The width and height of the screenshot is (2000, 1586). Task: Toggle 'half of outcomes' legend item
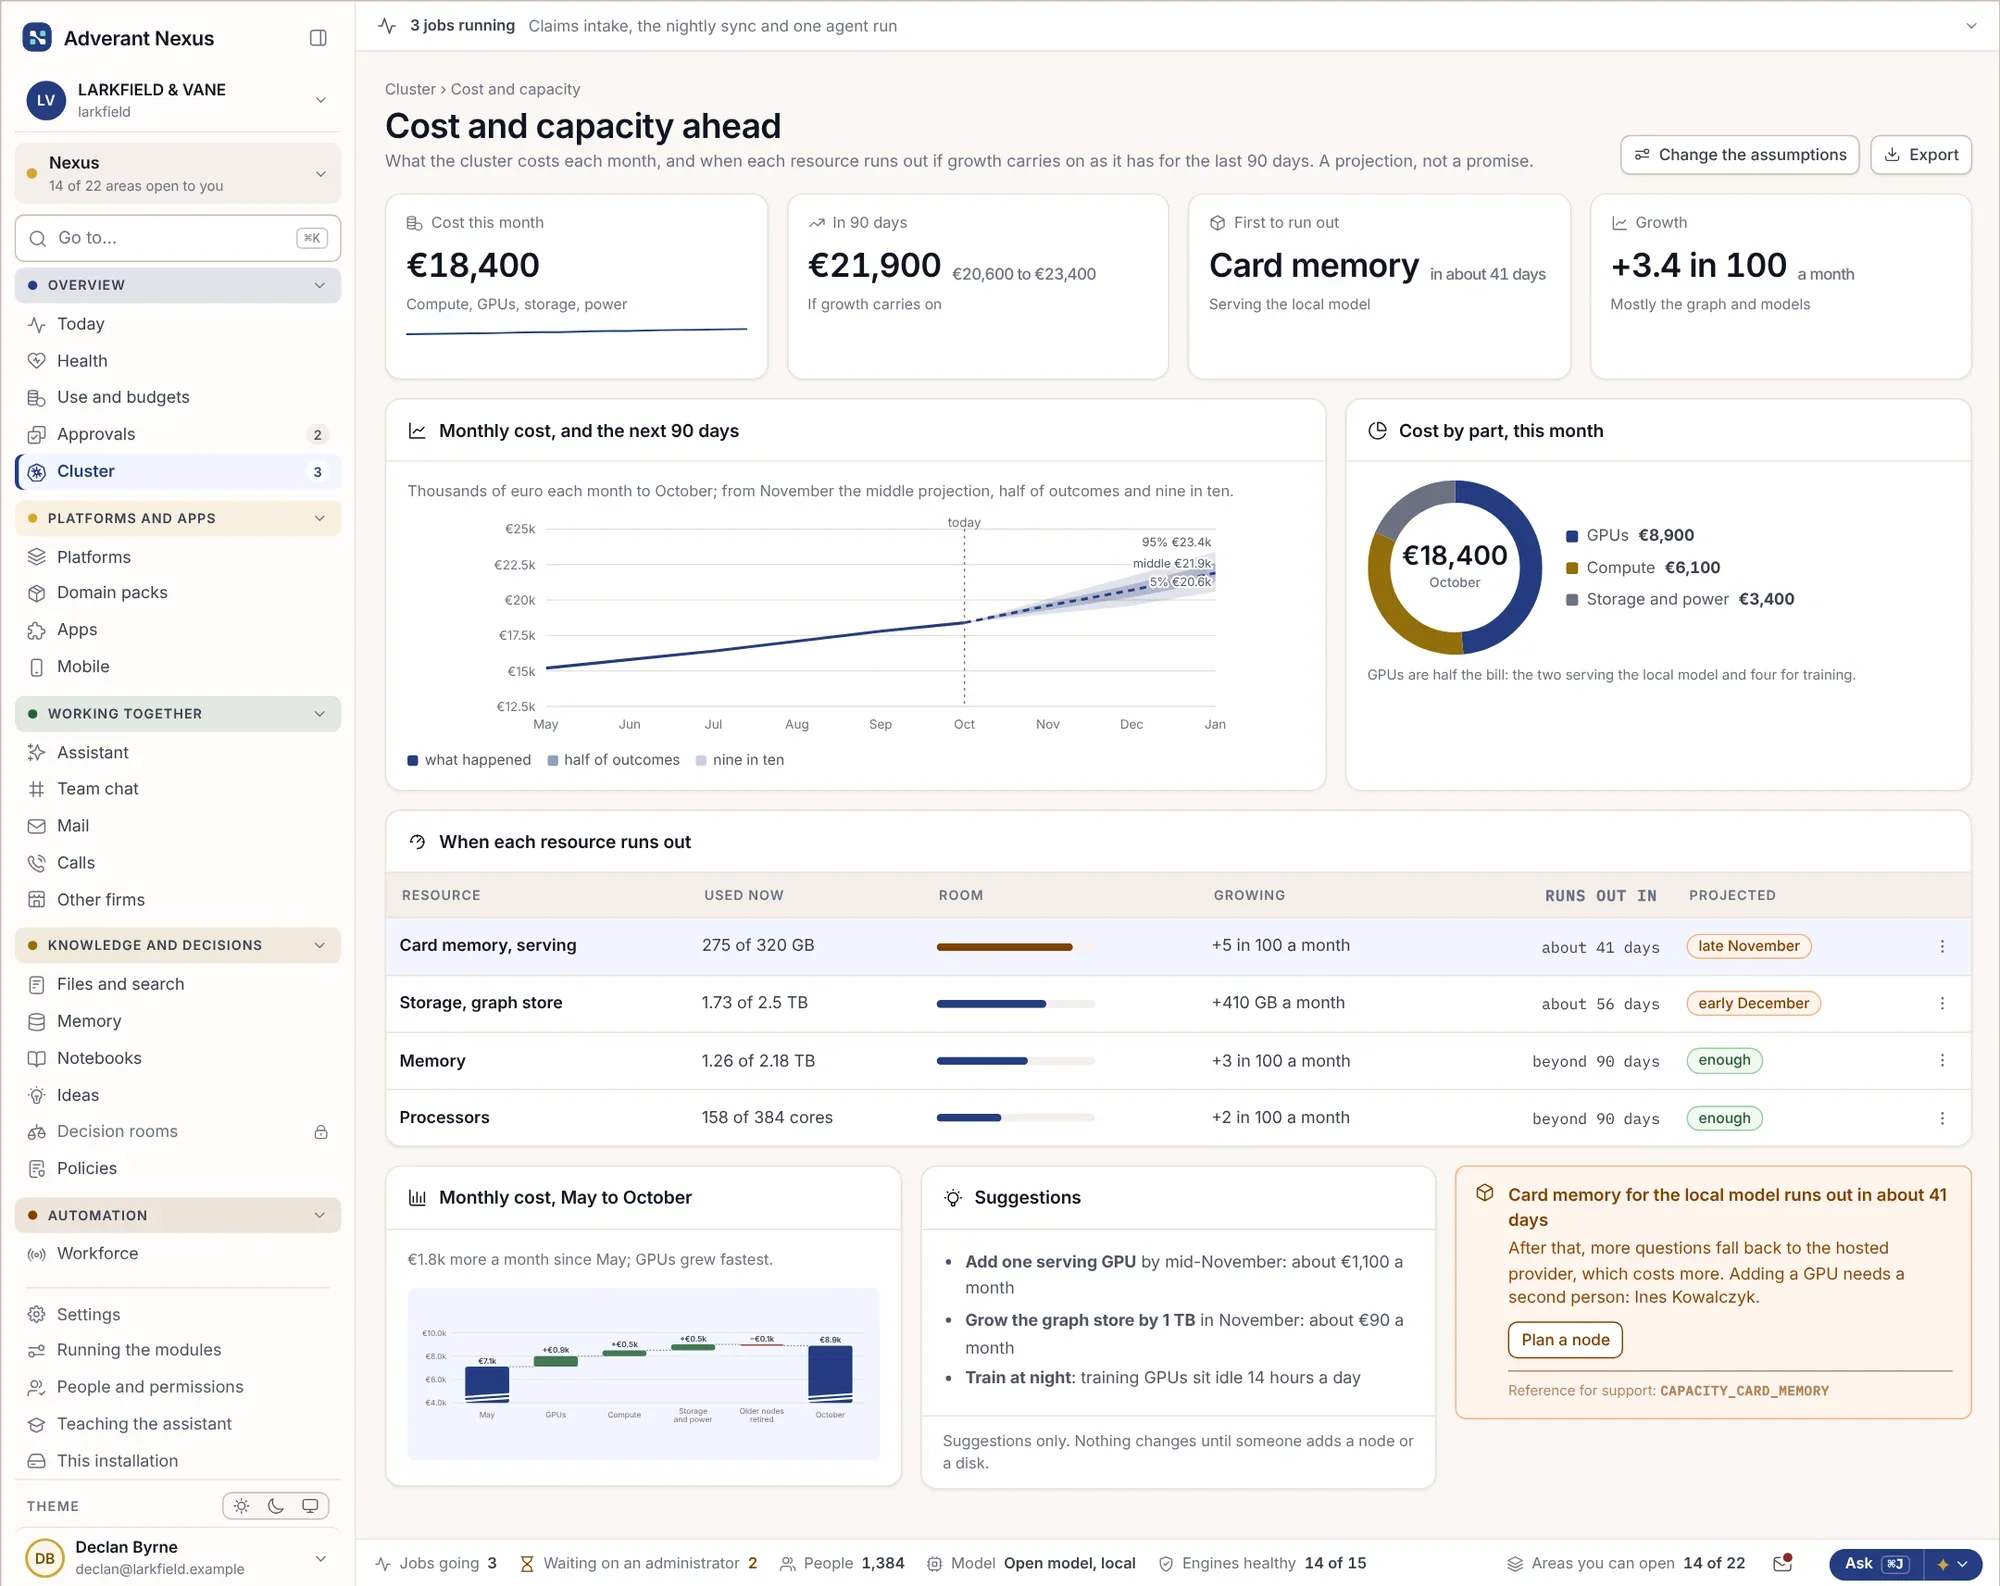click(x=613, y=760)
